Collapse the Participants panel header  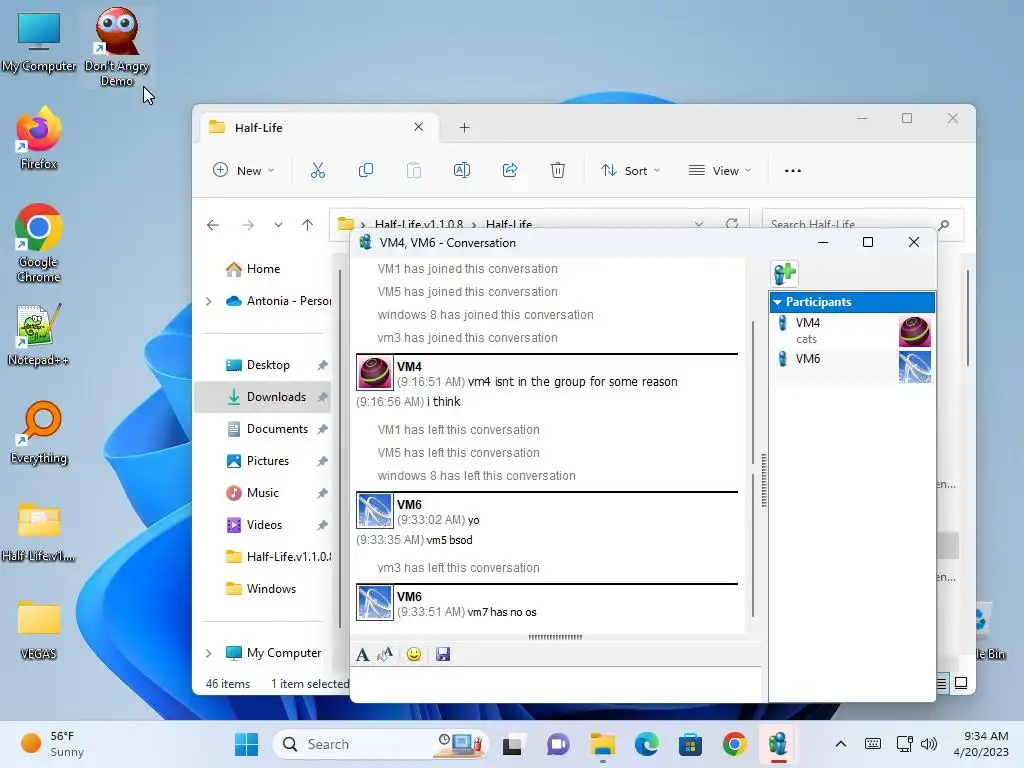pyautogui.click(x=852, y=302)
